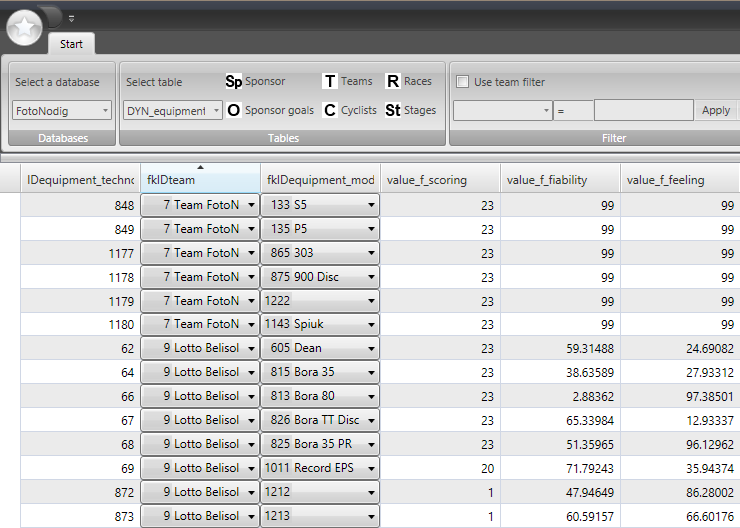This screenshot has height=528, width=740.
Task: Click the star application orb button
Action: click(22, 27)
